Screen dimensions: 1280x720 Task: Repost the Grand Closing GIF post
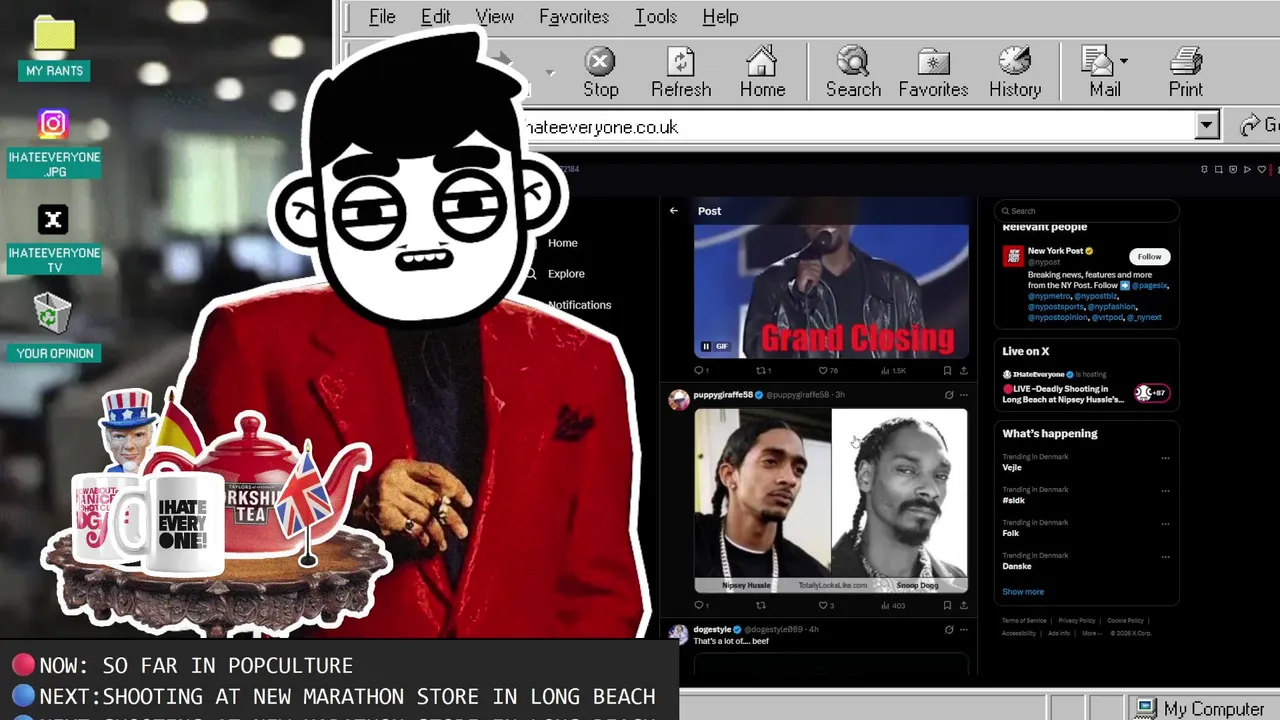click(763, 371)
